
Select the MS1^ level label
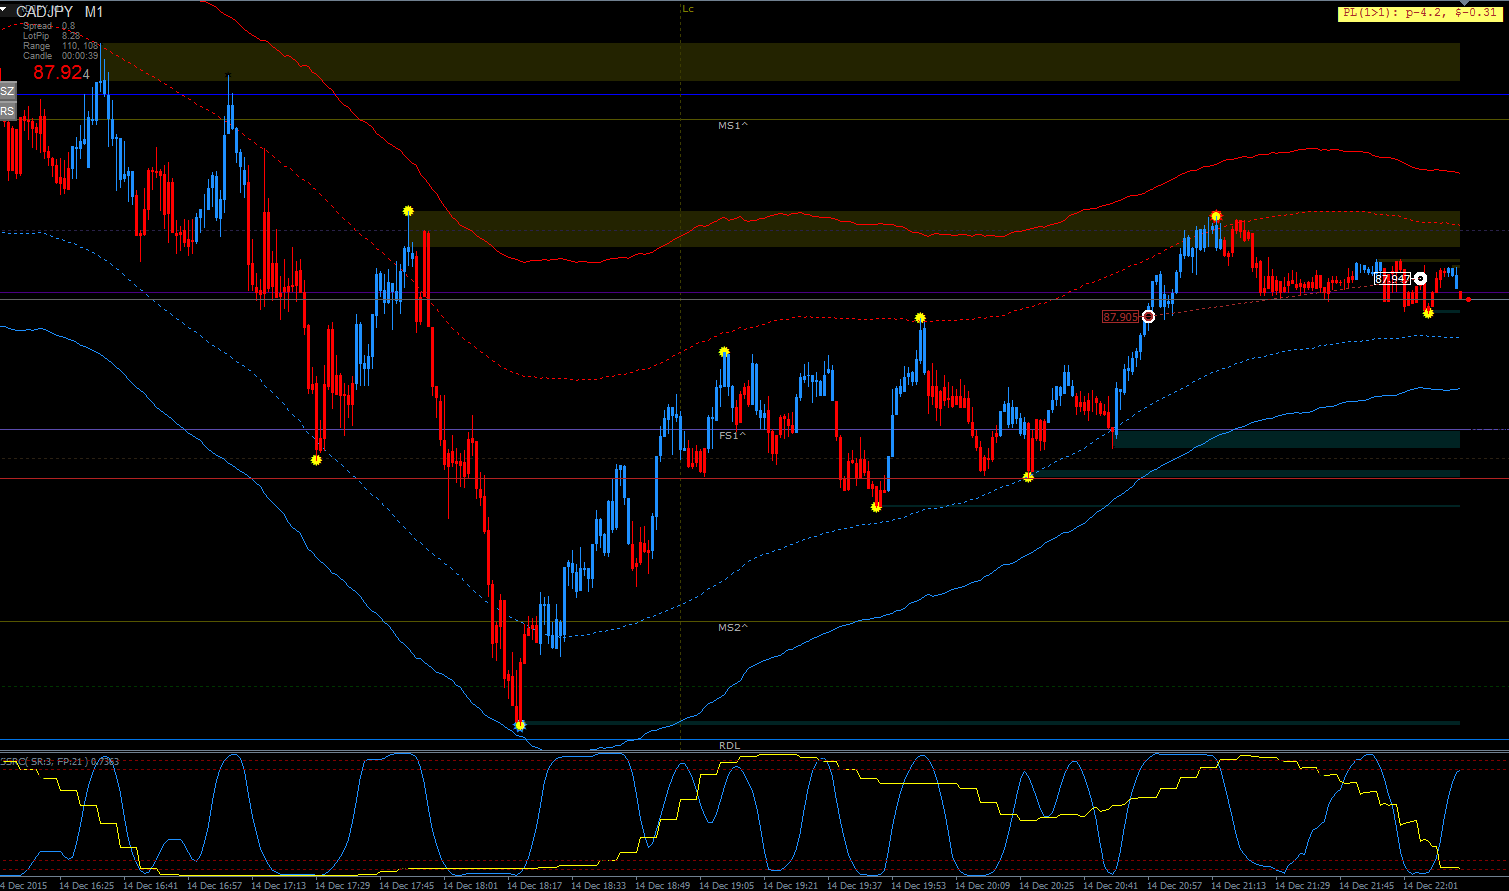(733, 126)
